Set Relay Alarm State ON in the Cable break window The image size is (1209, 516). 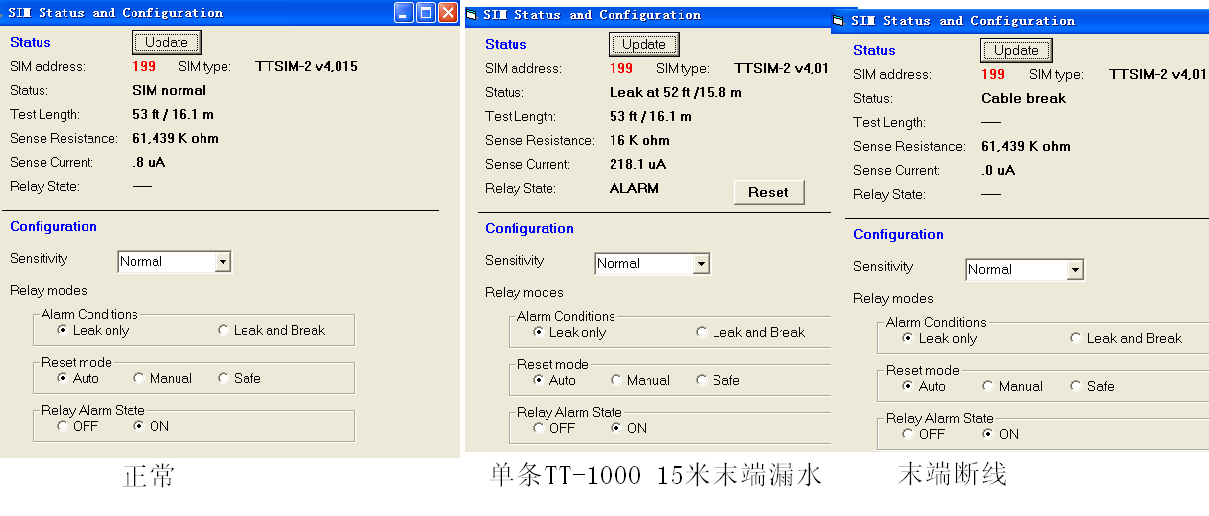(x=988, y=435)
